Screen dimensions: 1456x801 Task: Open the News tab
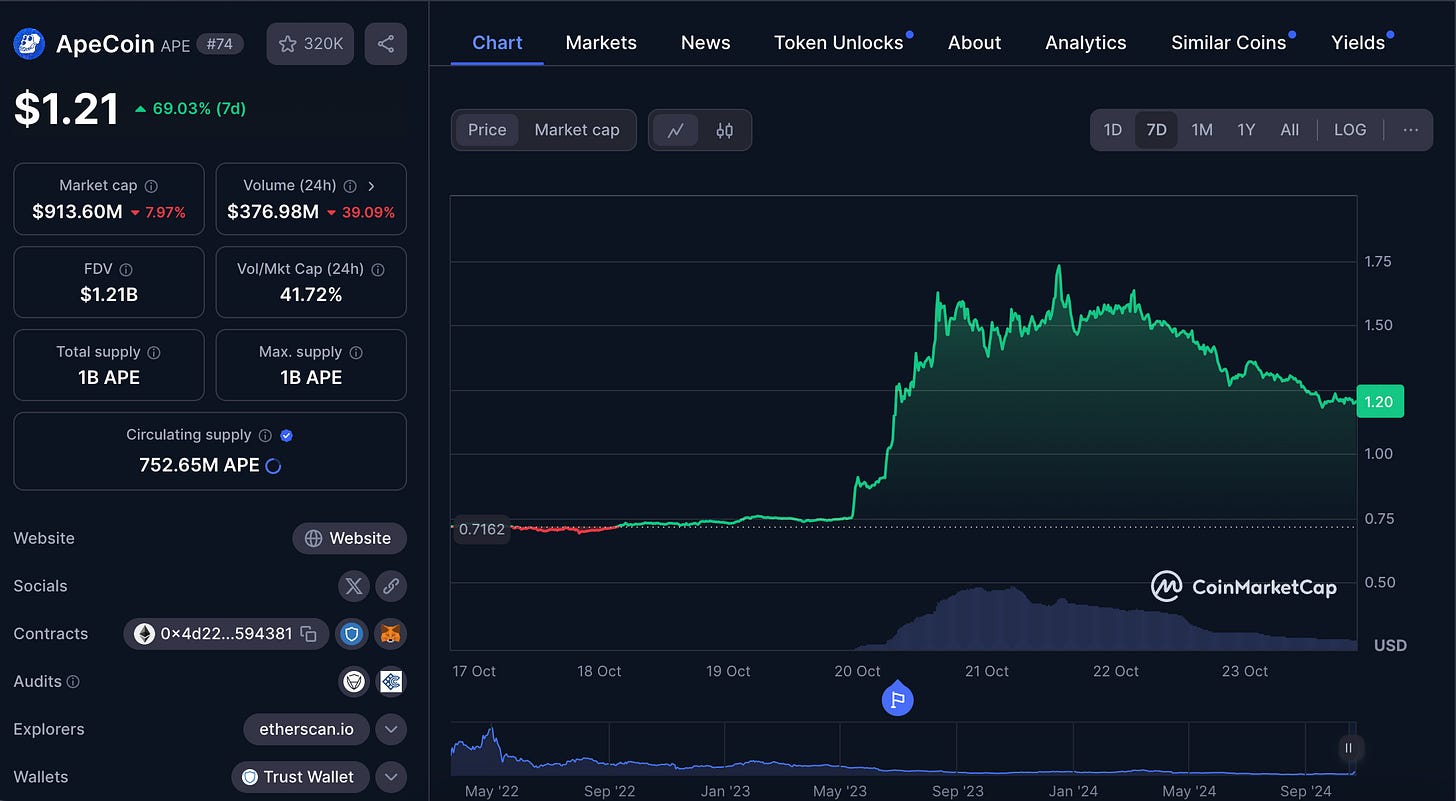(x=705, y=43)
